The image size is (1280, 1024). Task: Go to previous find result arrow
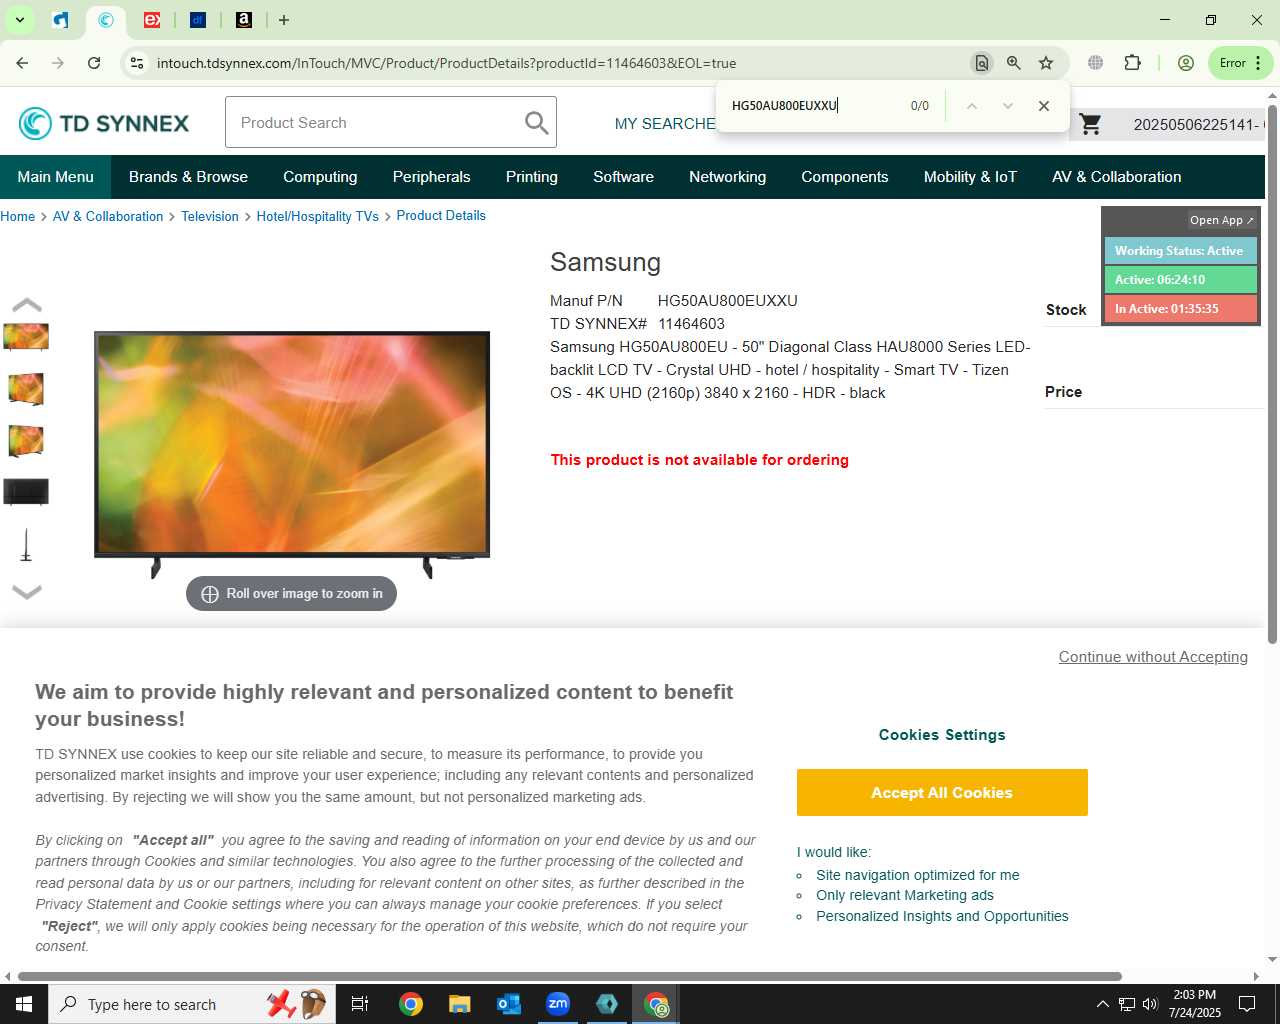point(971,105)
